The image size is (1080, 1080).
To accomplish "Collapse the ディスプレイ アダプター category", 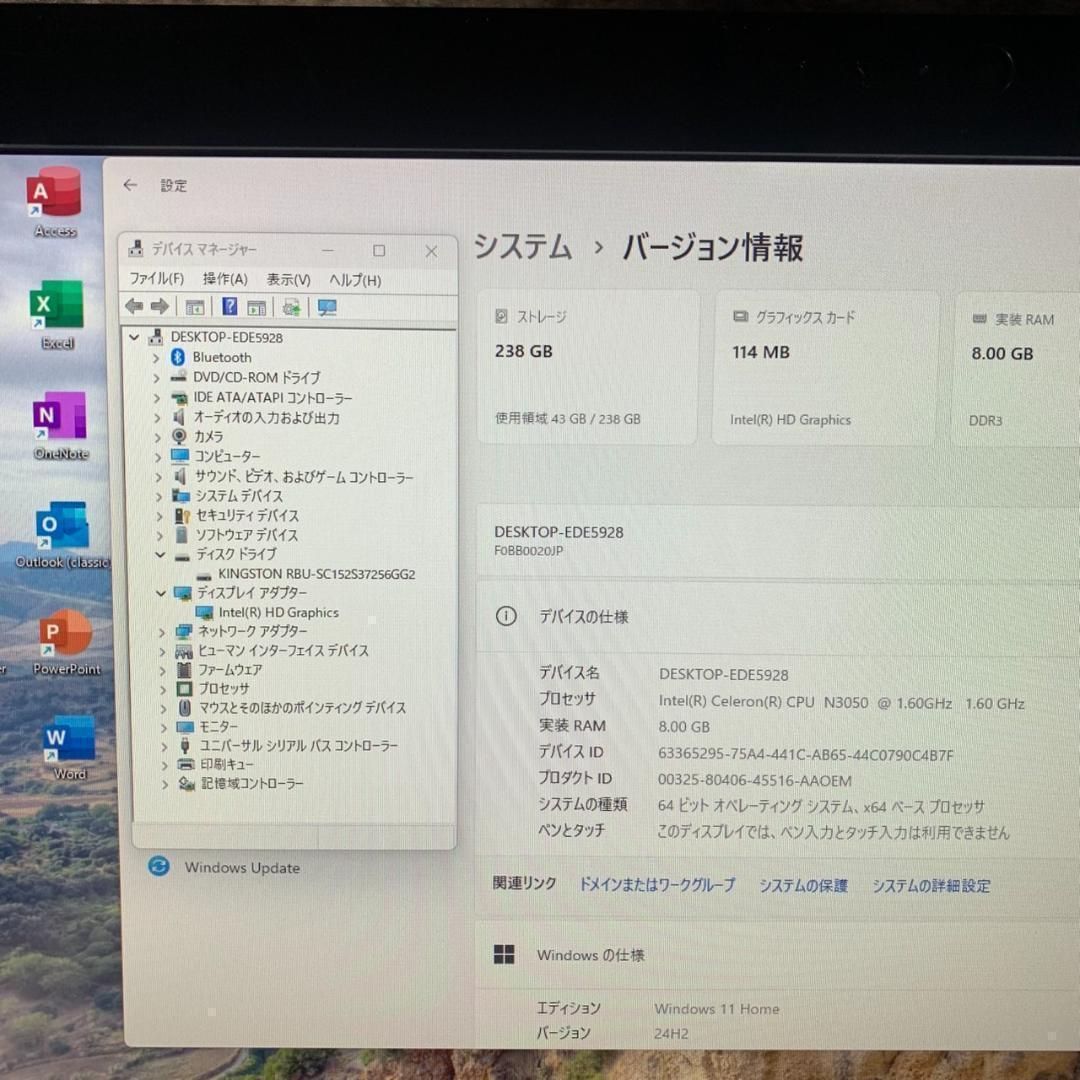I will (x=160, y=593).
